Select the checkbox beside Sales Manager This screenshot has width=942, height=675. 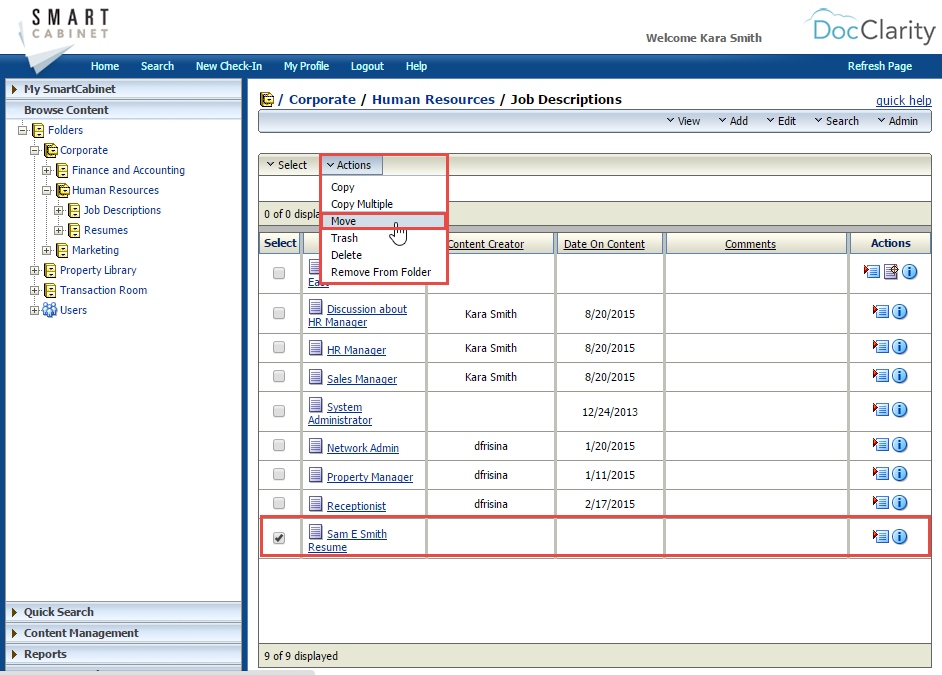tap(279, 376)
